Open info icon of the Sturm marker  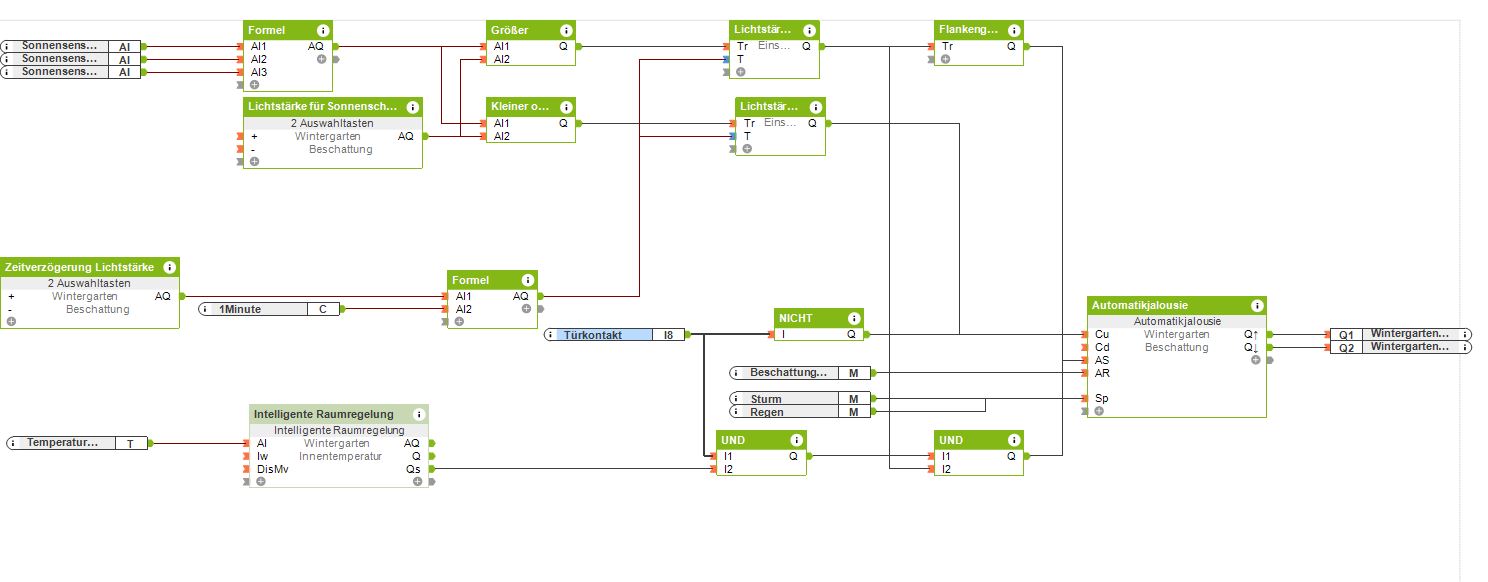[x=737, y=399]
